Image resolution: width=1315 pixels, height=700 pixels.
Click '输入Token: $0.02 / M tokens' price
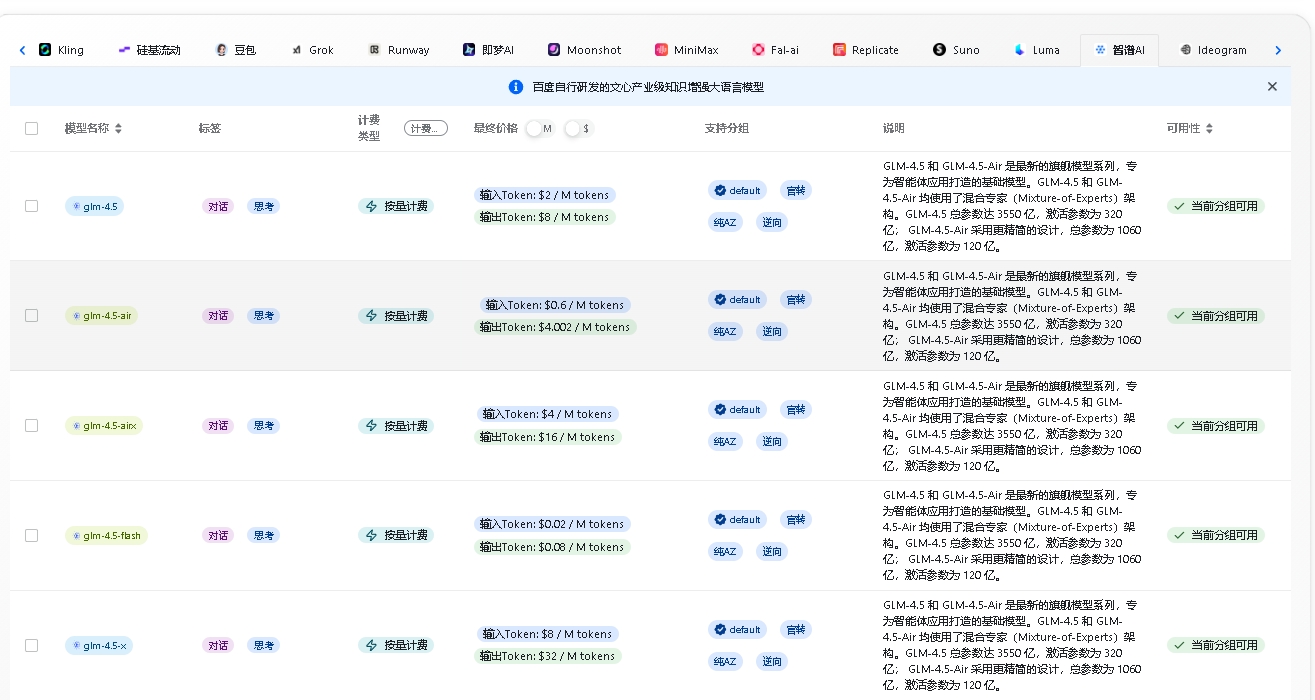(x=552, y=524)
